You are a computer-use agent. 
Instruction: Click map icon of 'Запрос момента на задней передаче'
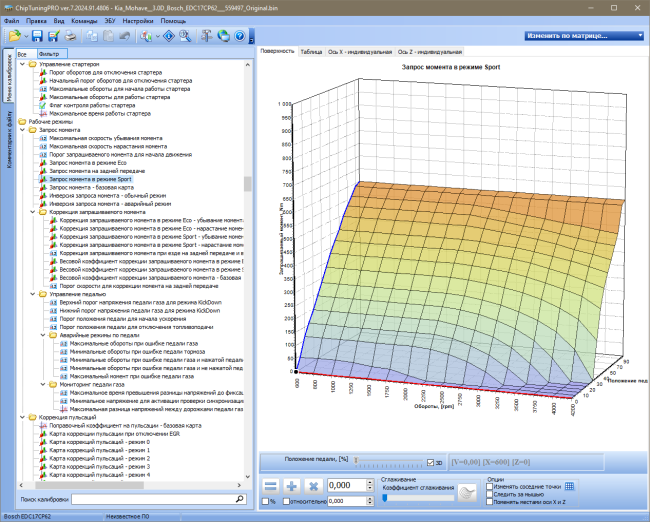click(x=43, y=171)
